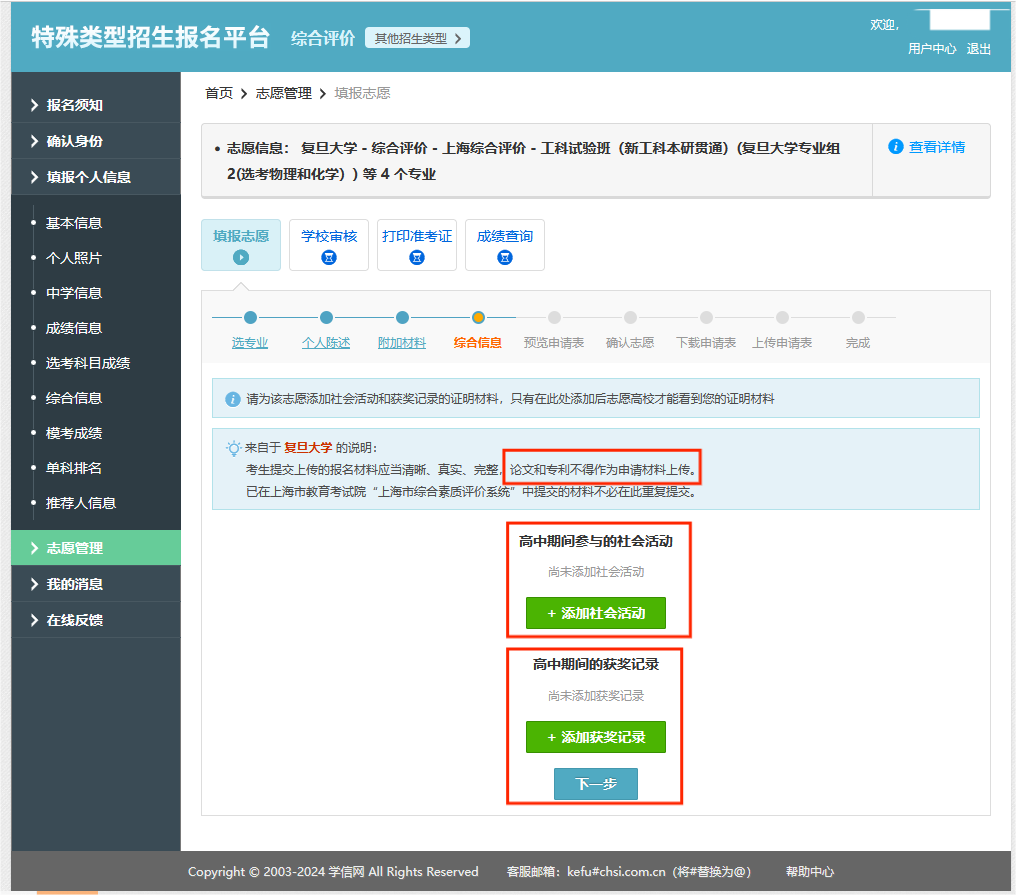
Task: Go to 首页 in the breadcrumb
Action: 219,93
